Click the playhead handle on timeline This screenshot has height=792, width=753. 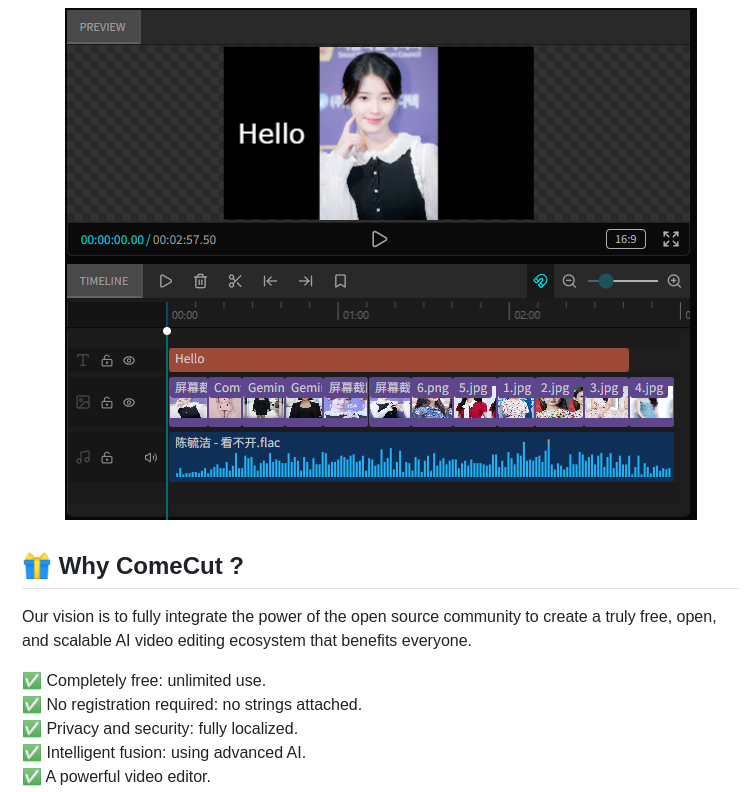(167, 331)
